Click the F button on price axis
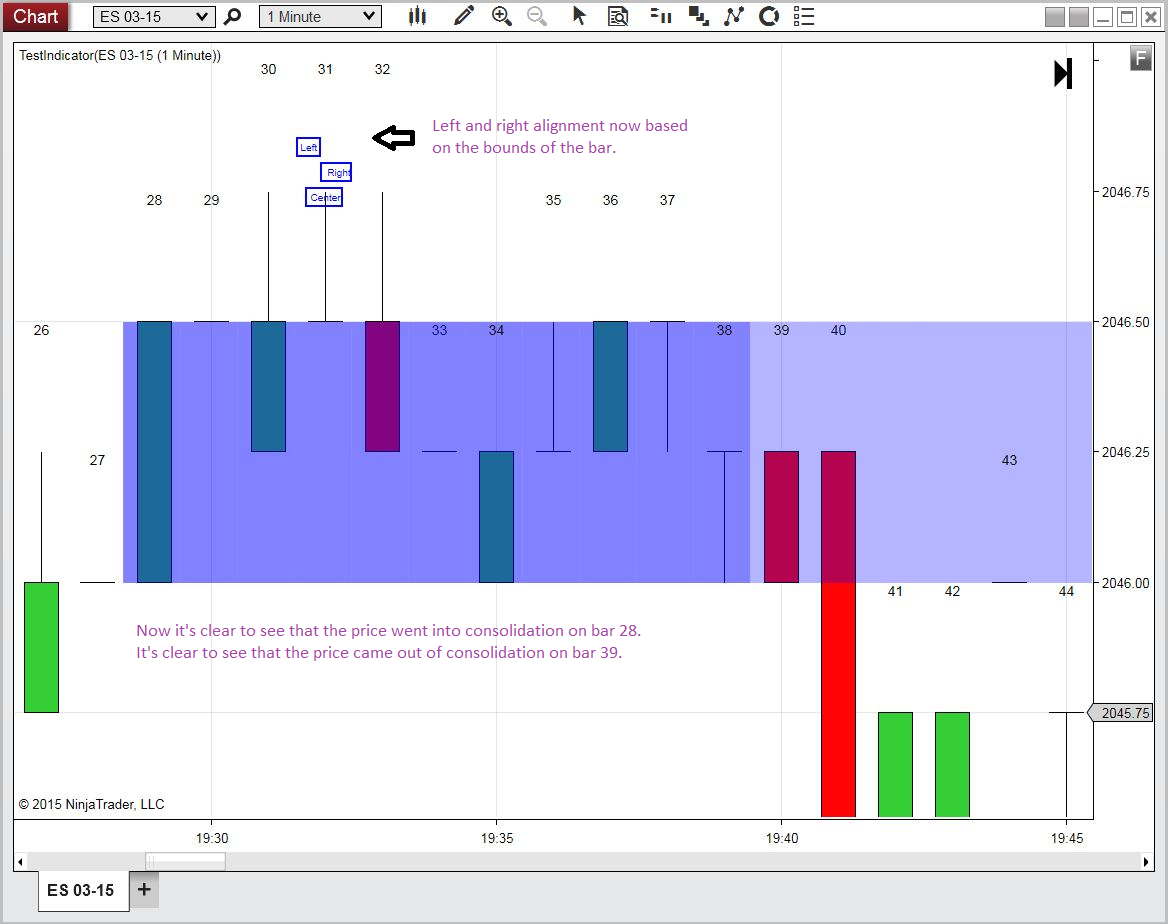Screen dimensions: 1168x924 click(1140, 57)
